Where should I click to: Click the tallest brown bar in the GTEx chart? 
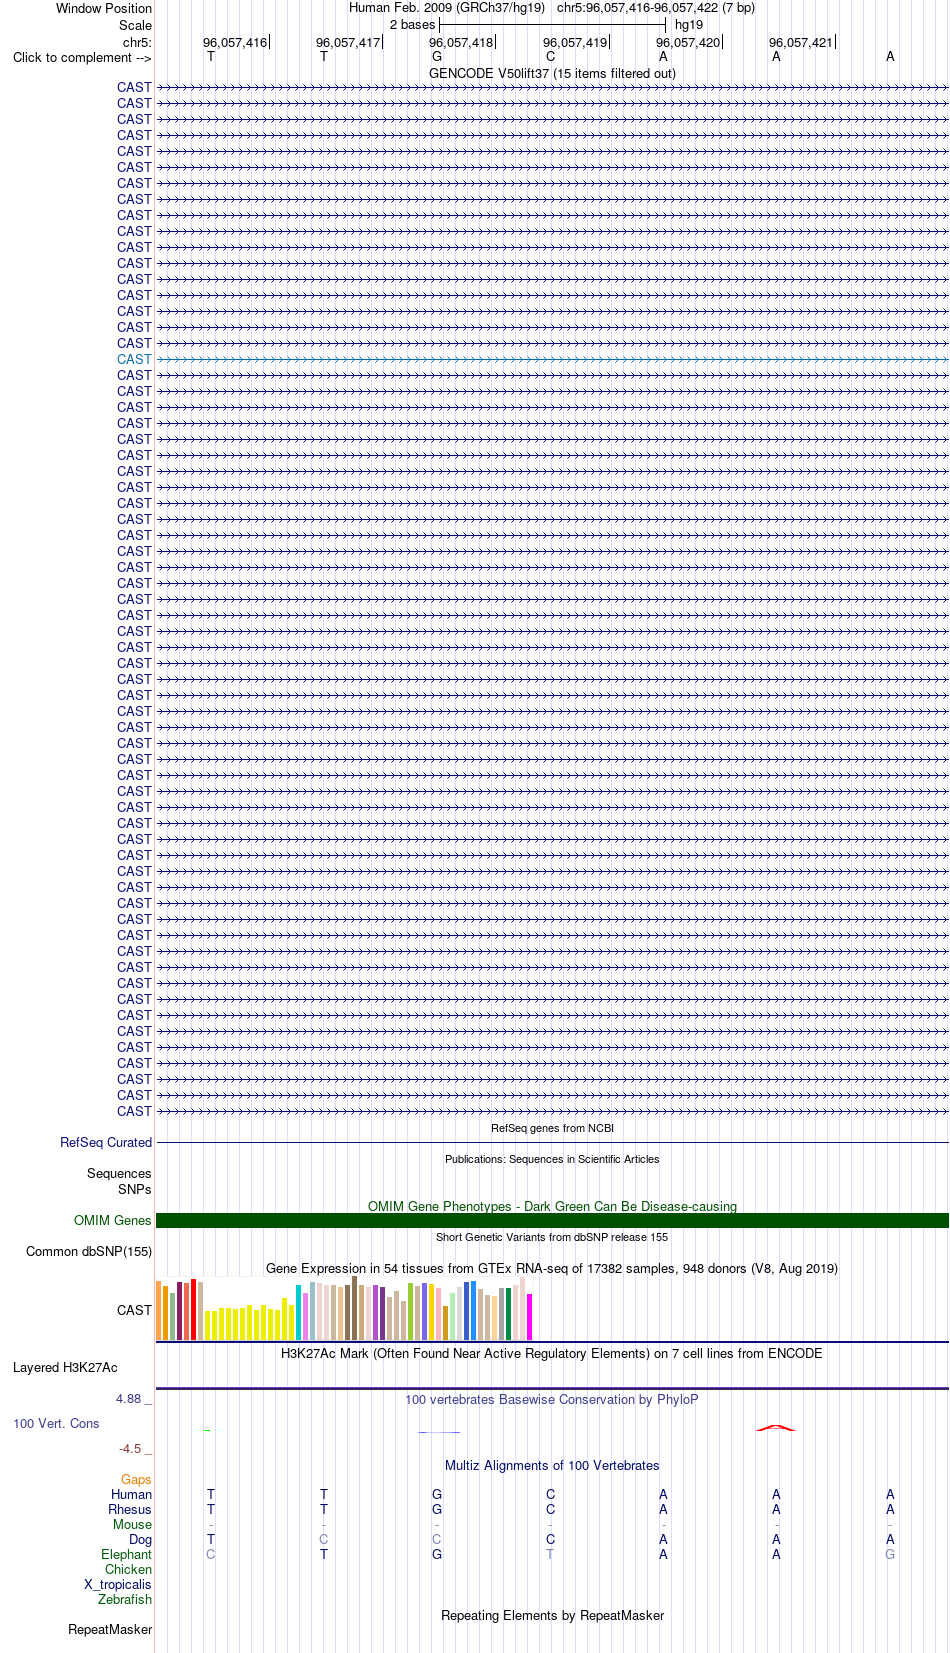click(x=354, y=1308)
